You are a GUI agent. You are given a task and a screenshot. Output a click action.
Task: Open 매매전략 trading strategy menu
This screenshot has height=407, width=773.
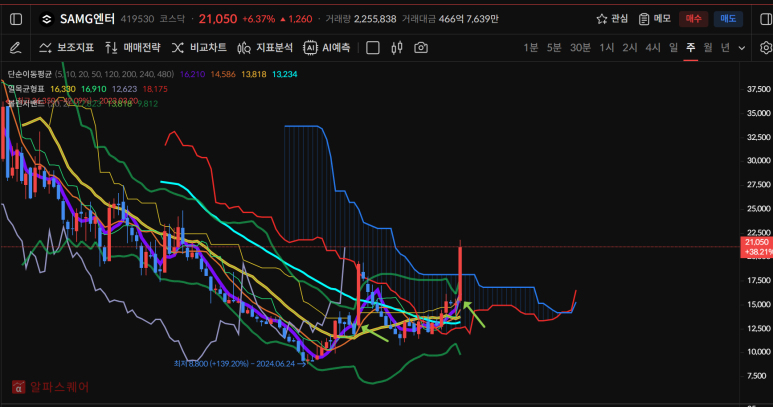(133, 48)
